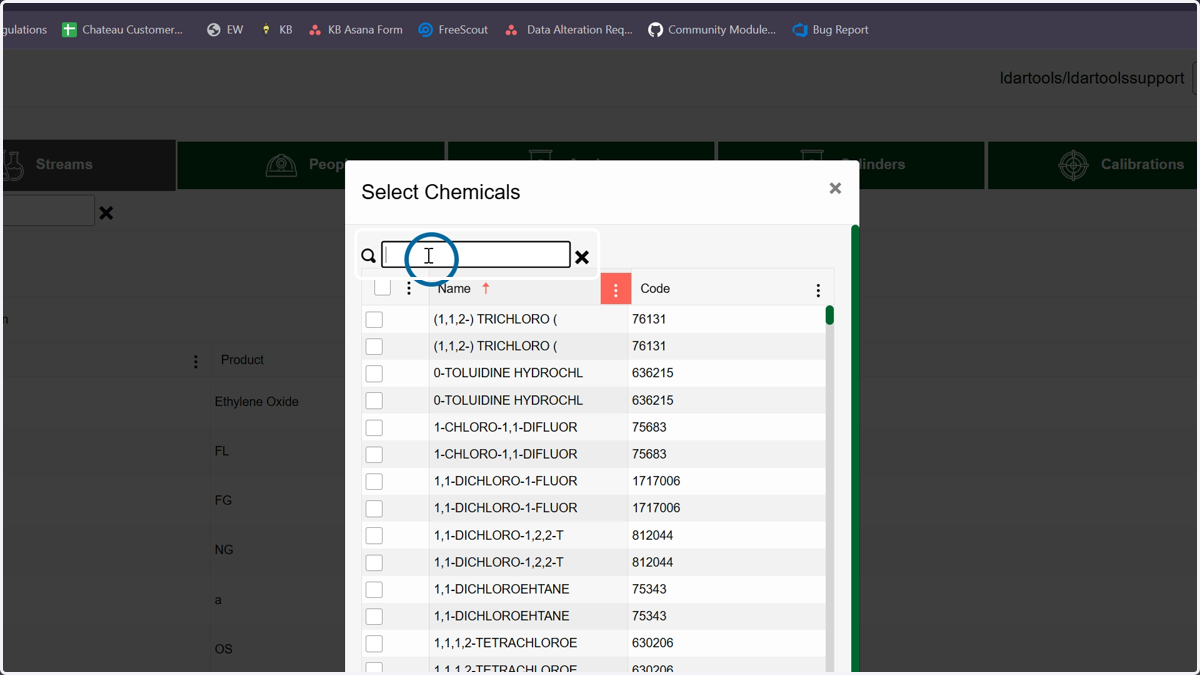Select the first code 76131 cell
1200x675 pixels.
click(x=727, y=320)
